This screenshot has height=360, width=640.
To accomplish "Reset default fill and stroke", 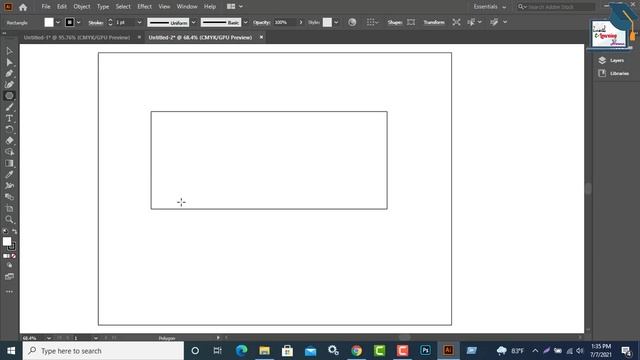I will pyautogui.click(x=5, y=231).
